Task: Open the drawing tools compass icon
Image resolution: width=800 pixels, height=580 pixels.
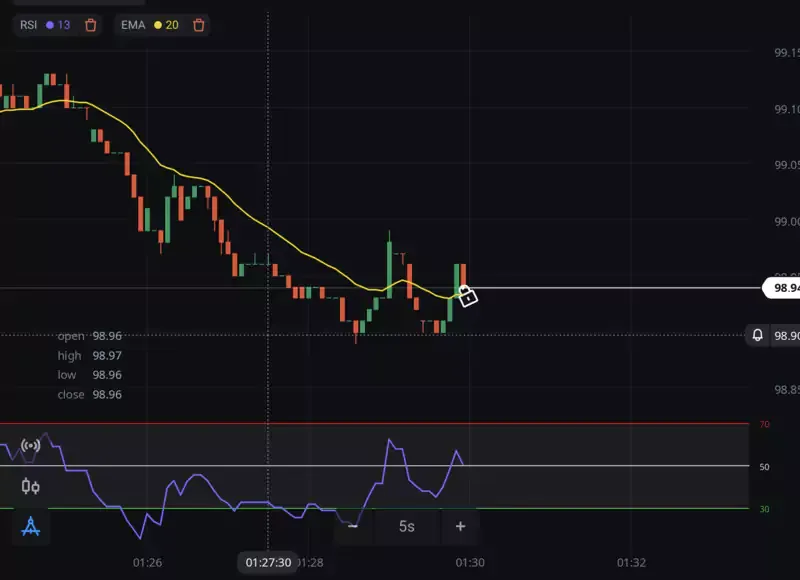Action: click(x=31, y=526)
